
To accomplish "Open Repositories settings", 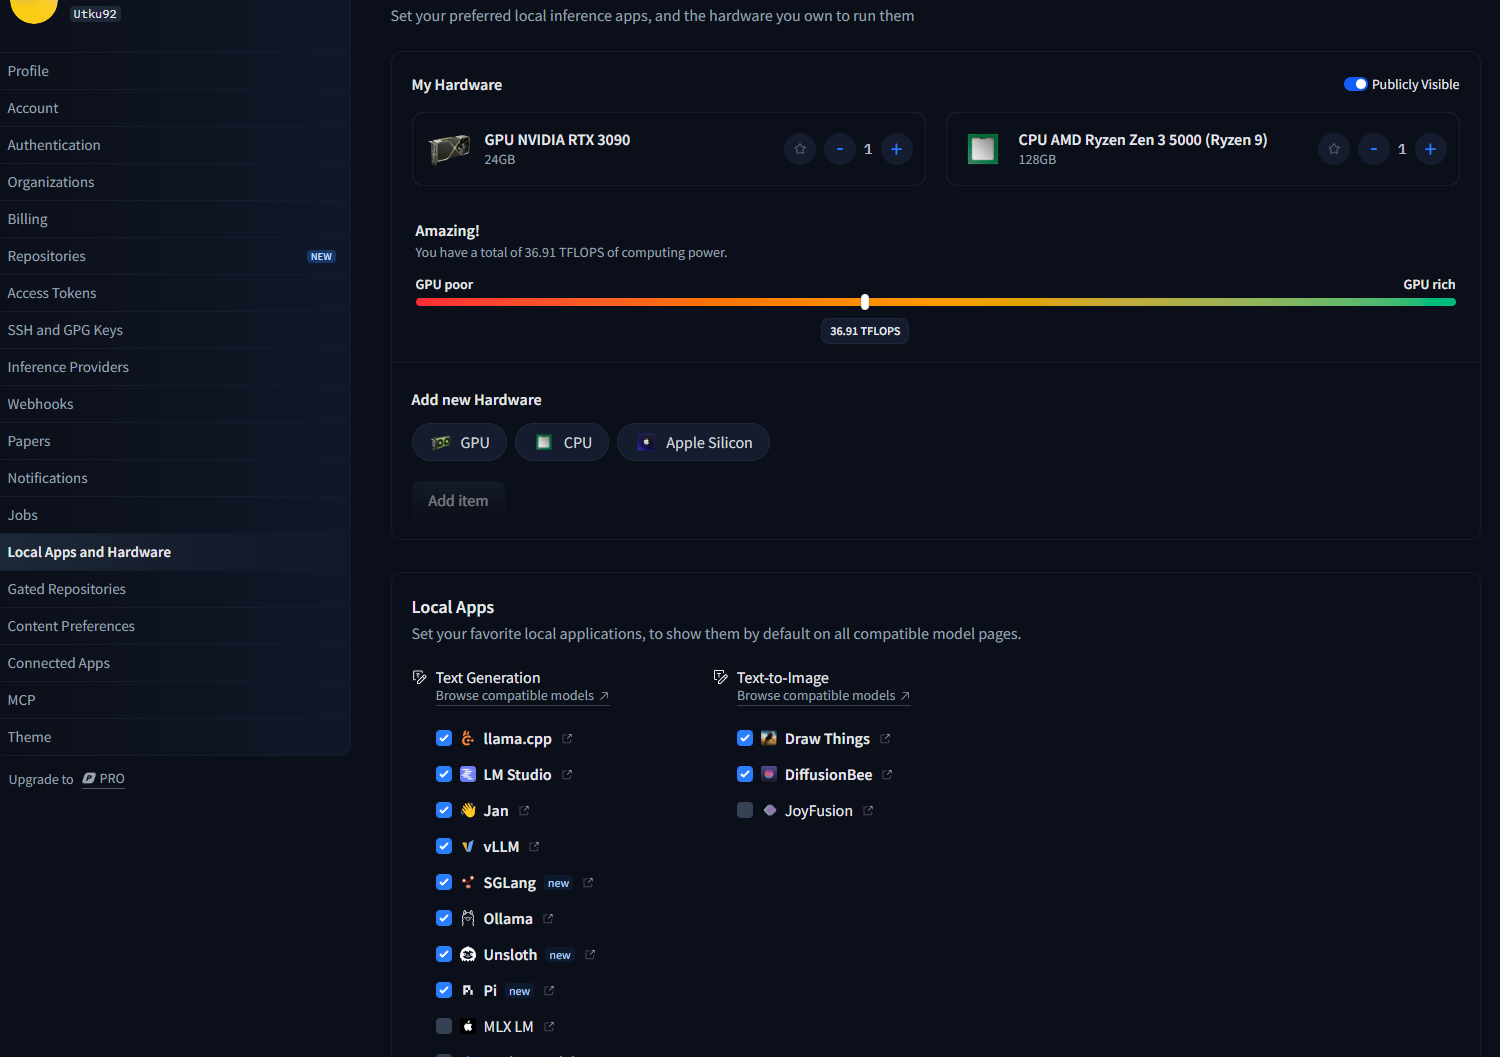I will pyautogui.click(x=175, y=256).
